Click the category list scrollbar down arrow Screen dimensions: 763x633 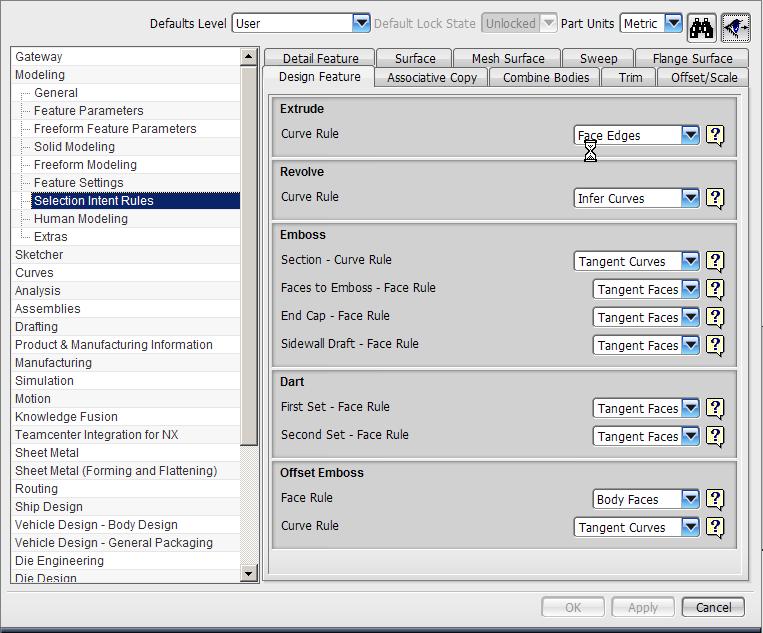click(x=249, y=573)
